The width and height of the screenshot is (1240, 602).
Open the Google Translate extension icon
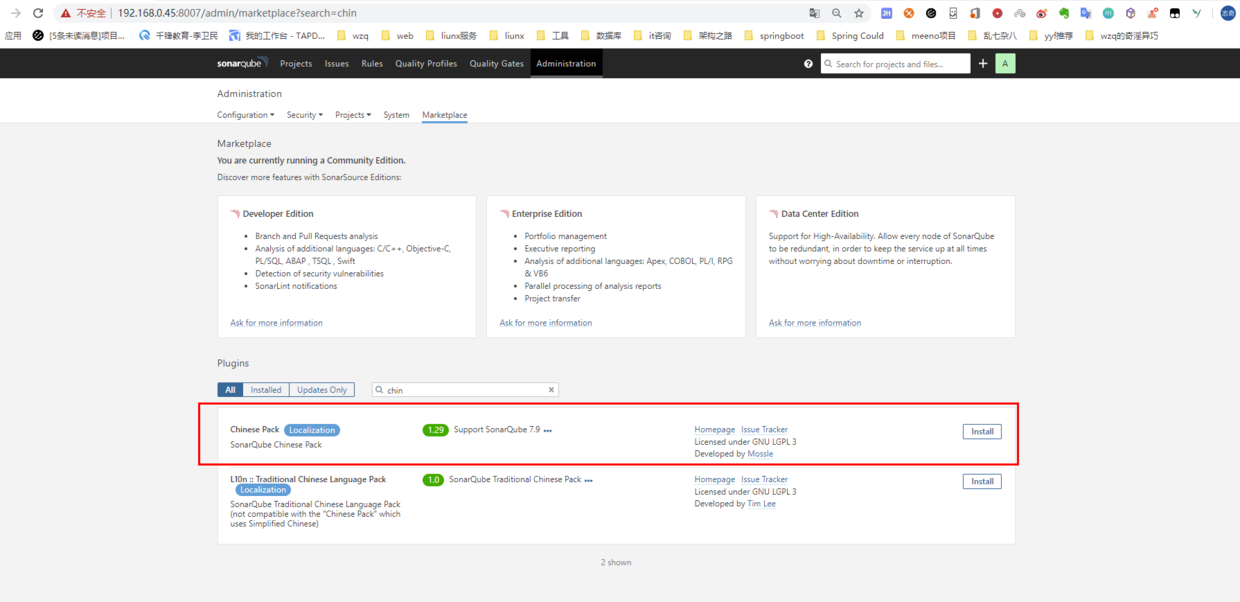1086,13
